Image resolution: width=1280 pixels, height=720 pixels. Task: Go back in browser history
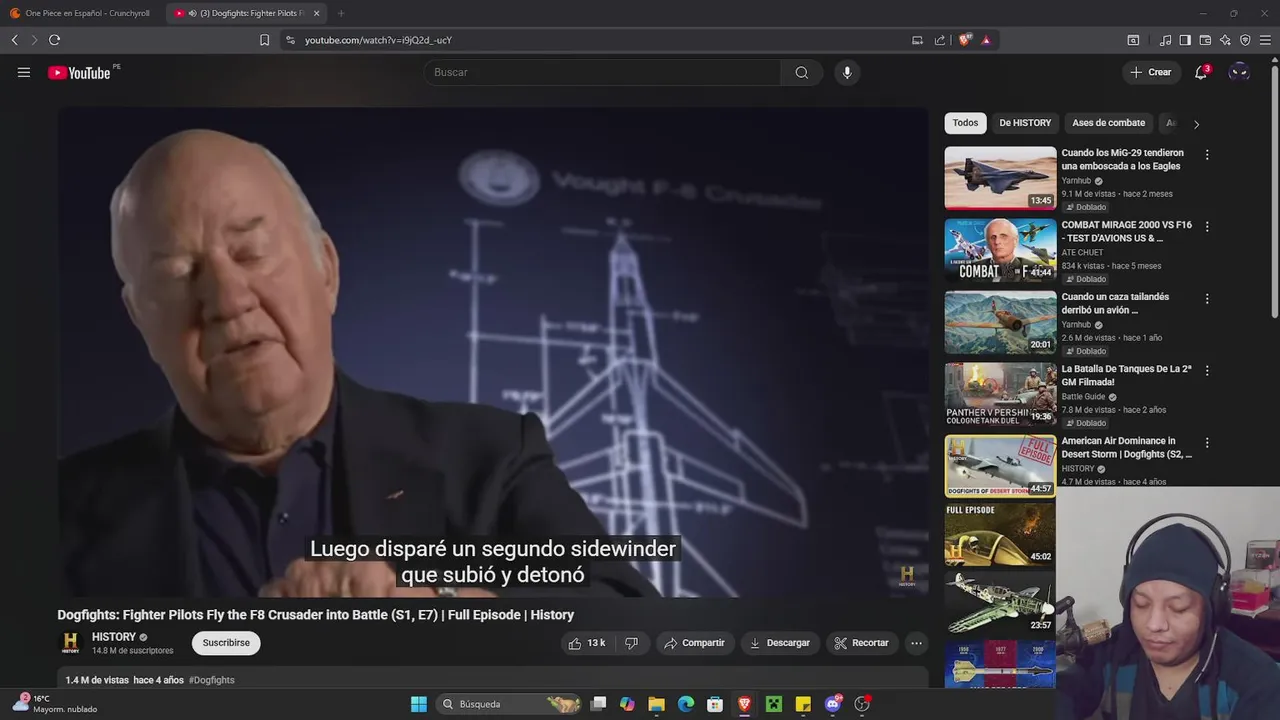pyautogui.click(x=14, y=40)
